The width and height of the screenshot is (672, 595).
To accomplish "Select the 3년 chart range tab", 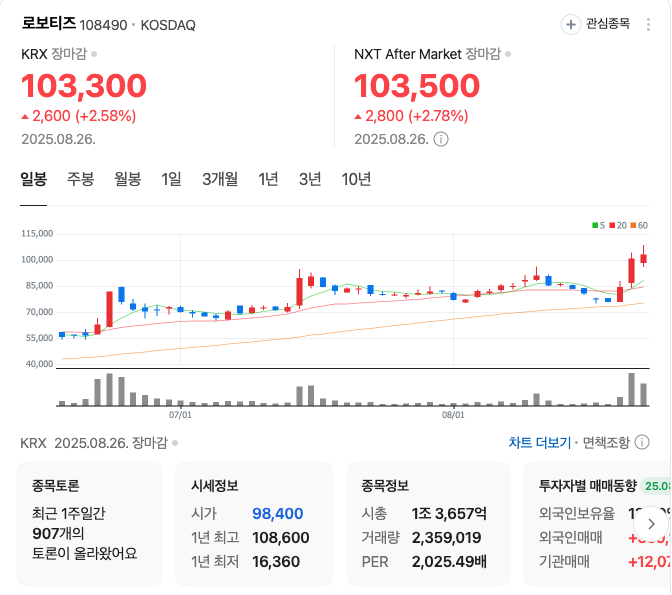I will pos(310,179).
